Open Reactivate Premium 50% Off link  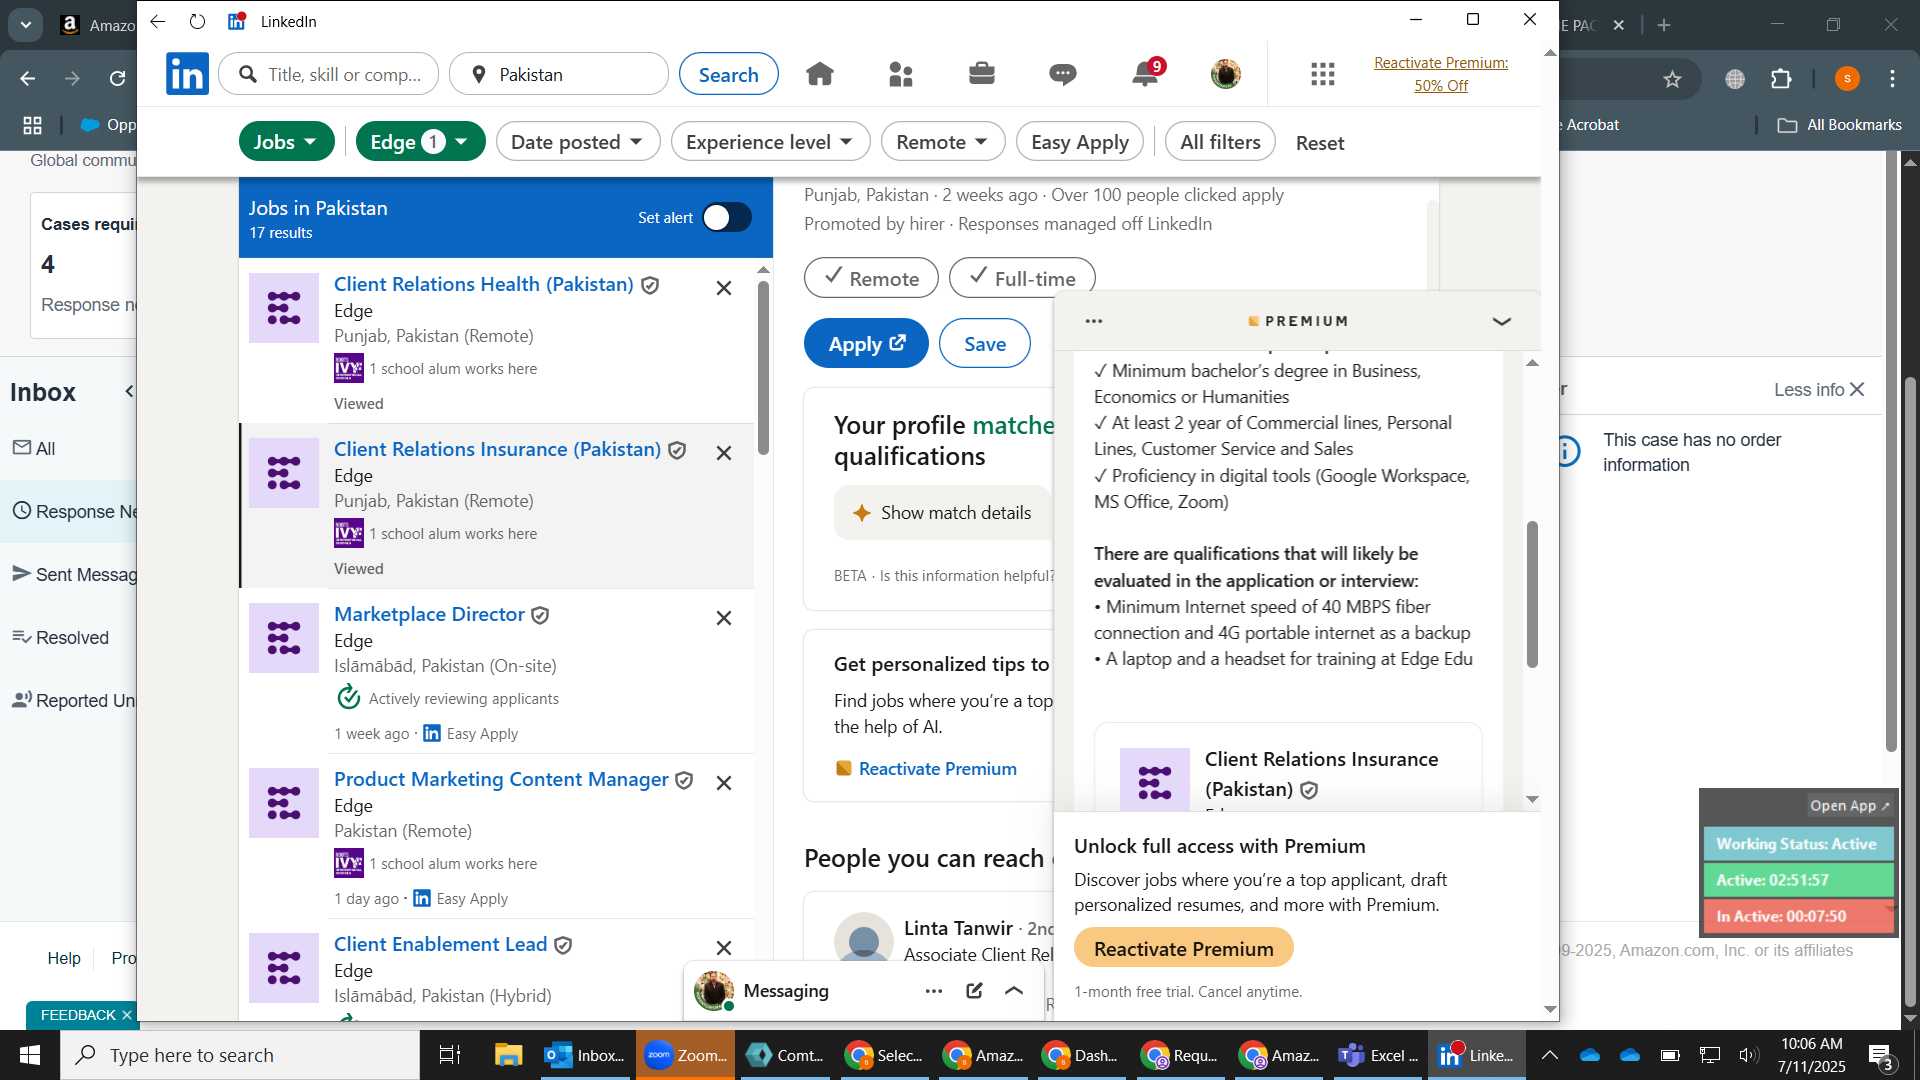click(x=1441, y=74)
